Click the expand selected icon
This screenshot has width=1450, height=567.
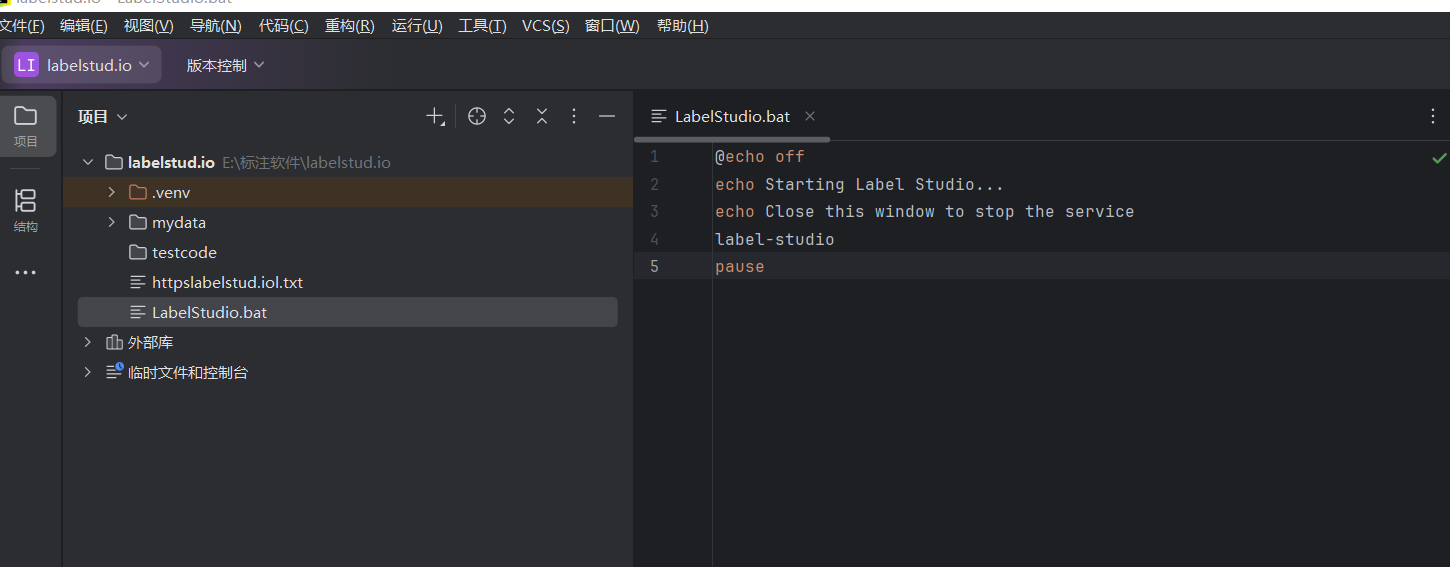click(509, 117)
